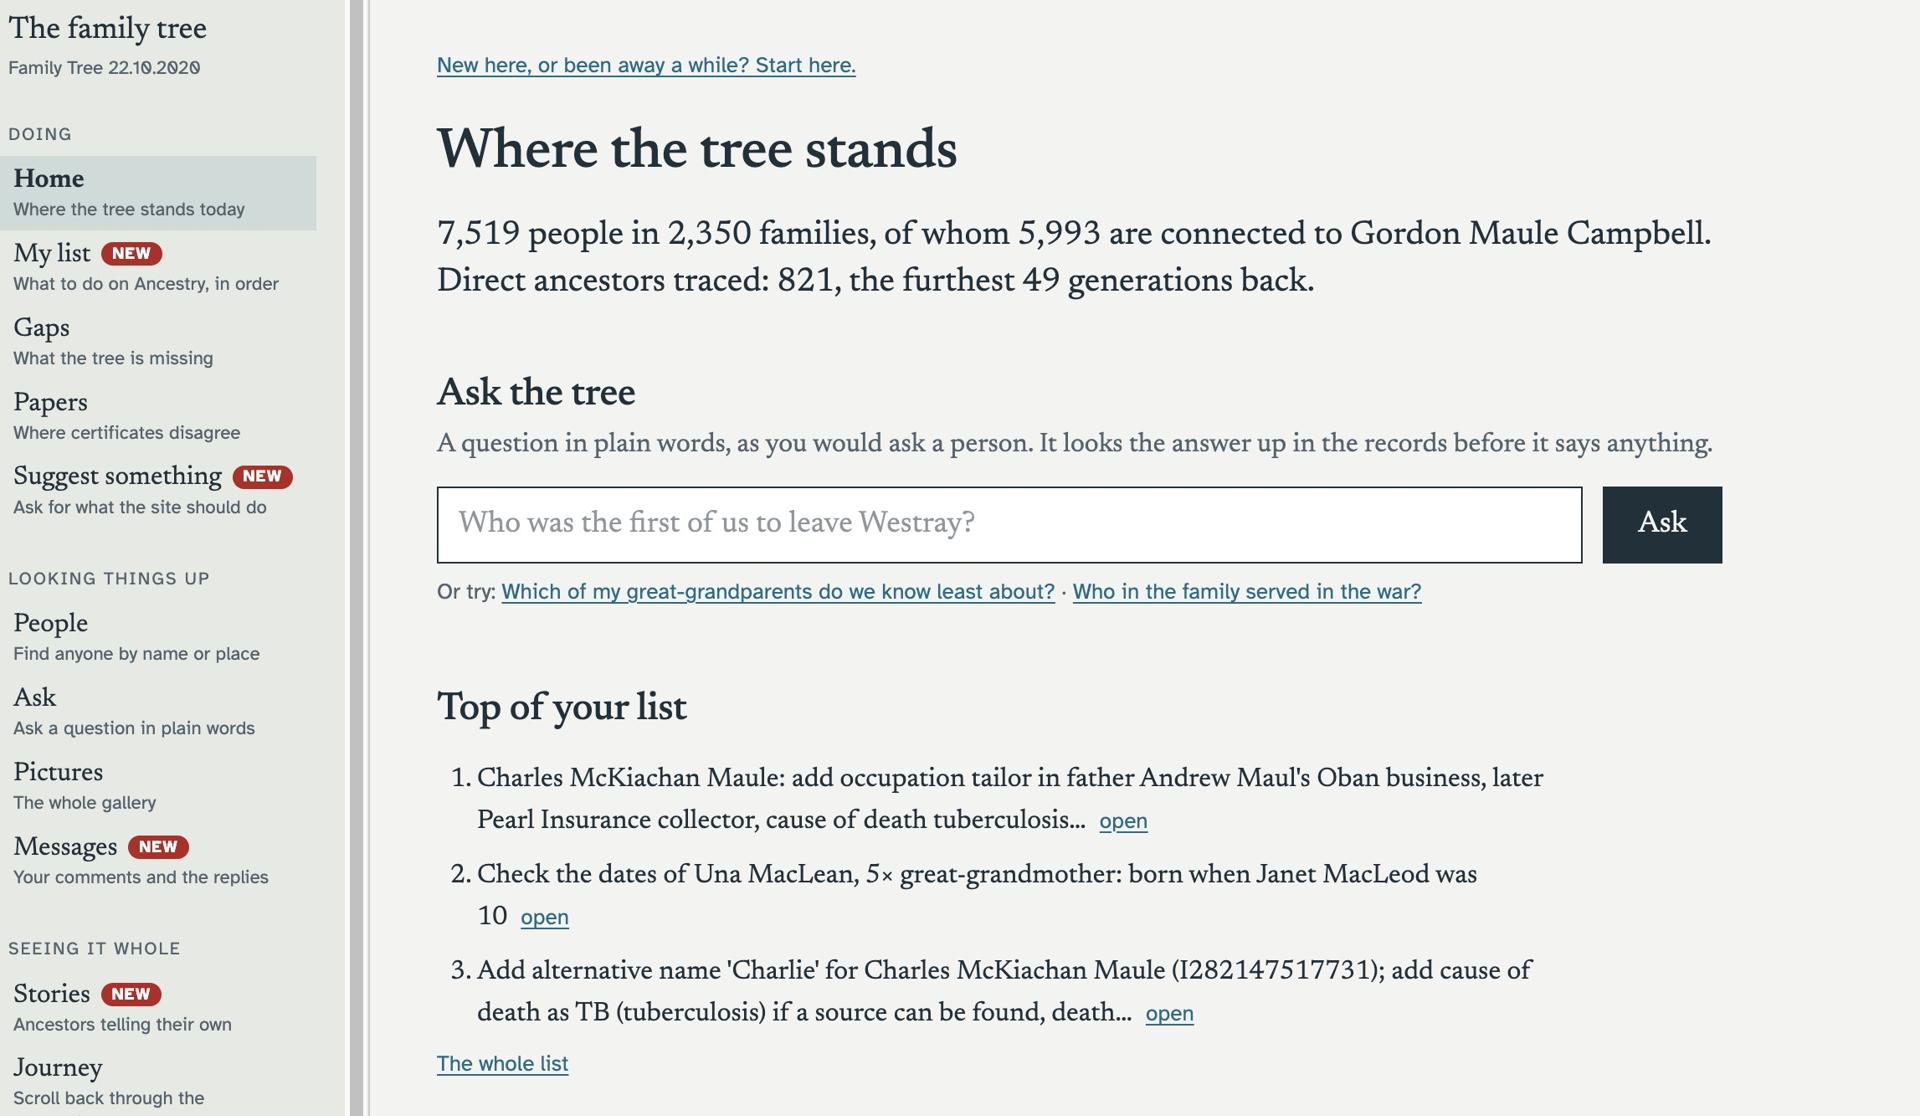Open the 'Charlie' alternative name item
1920x1116 pixels.
coord(1169,1013)
